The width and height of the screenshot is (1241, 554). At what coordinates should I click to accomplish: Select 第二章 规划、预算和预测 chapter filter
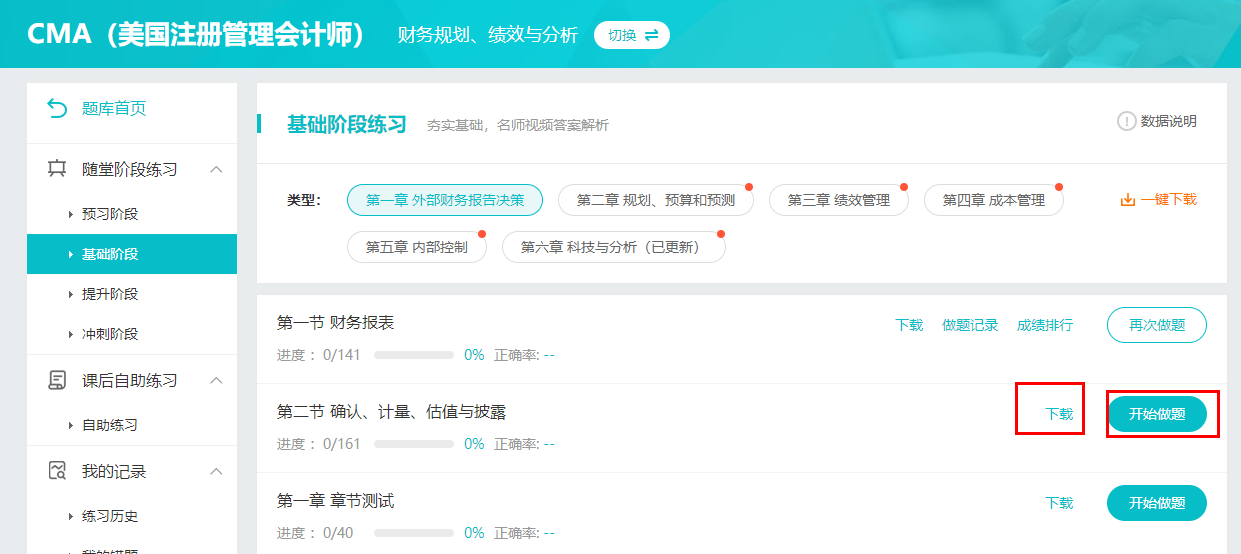(655, 200)
